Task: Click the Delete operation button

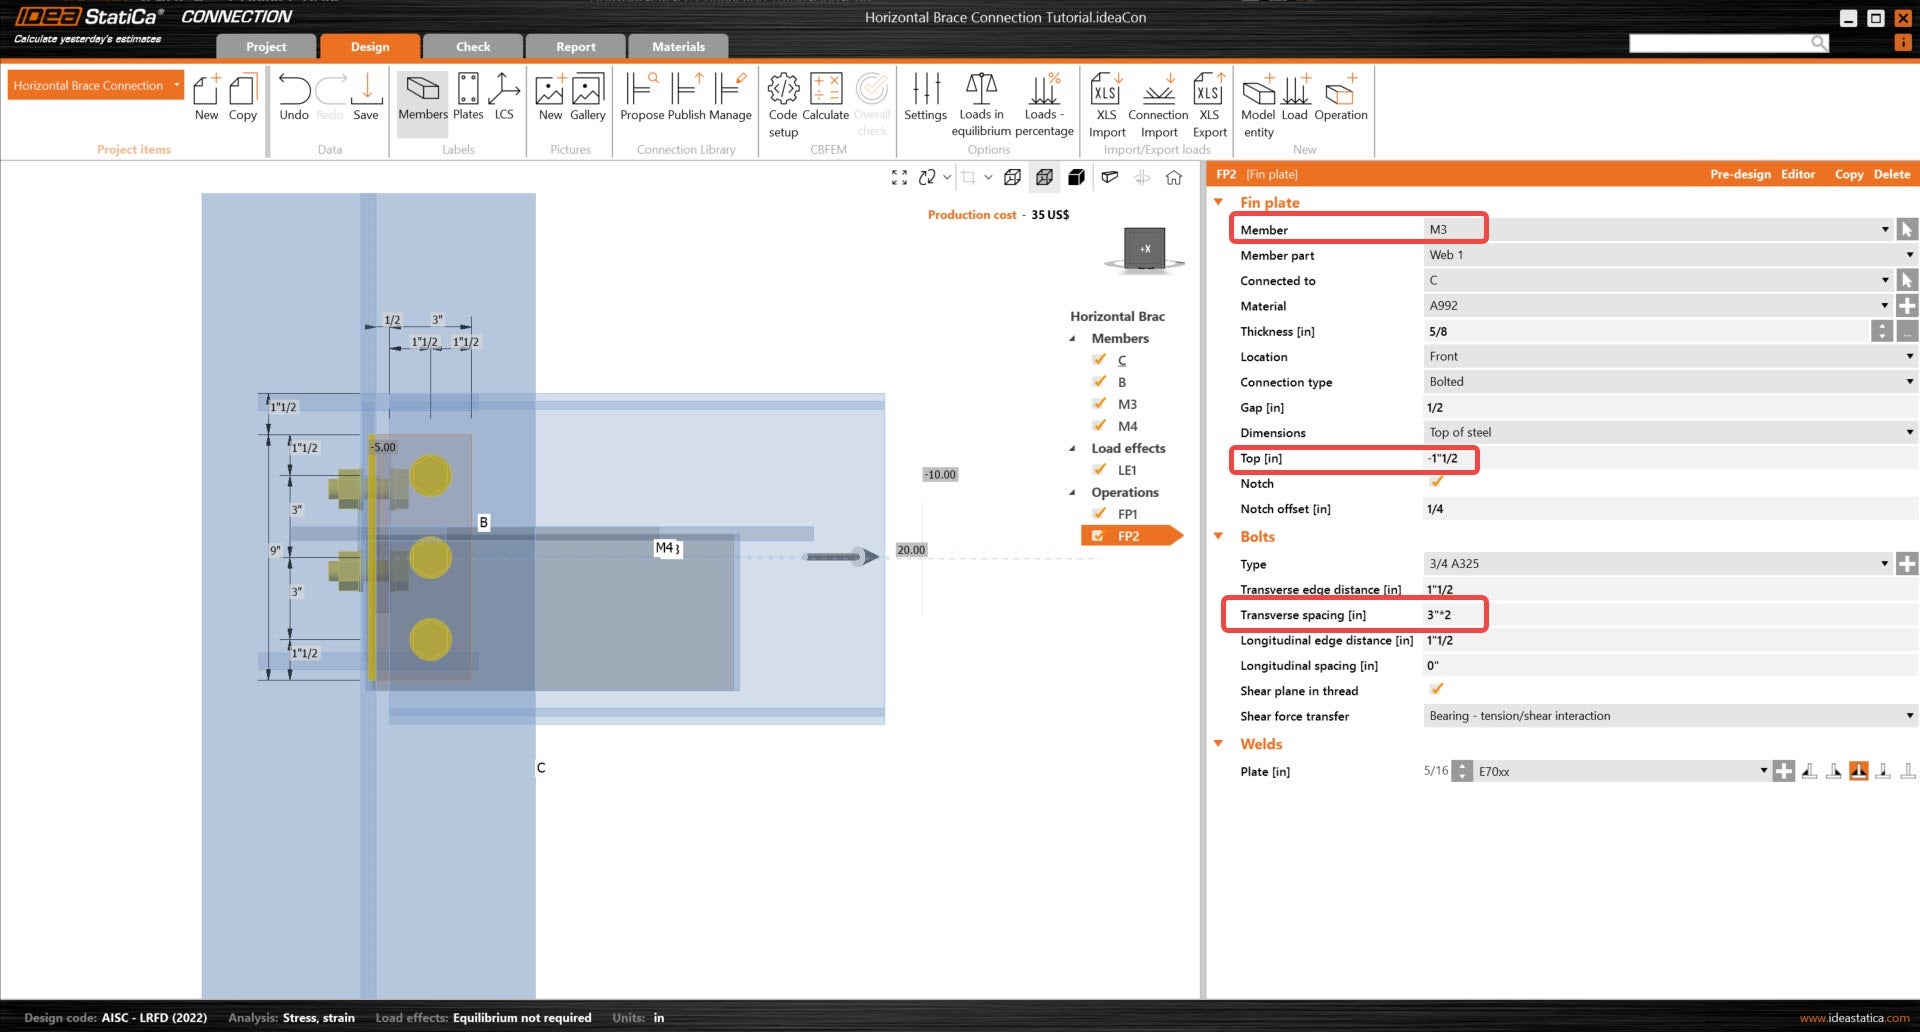Action: pyautogui.click(x=1891, y=174)
